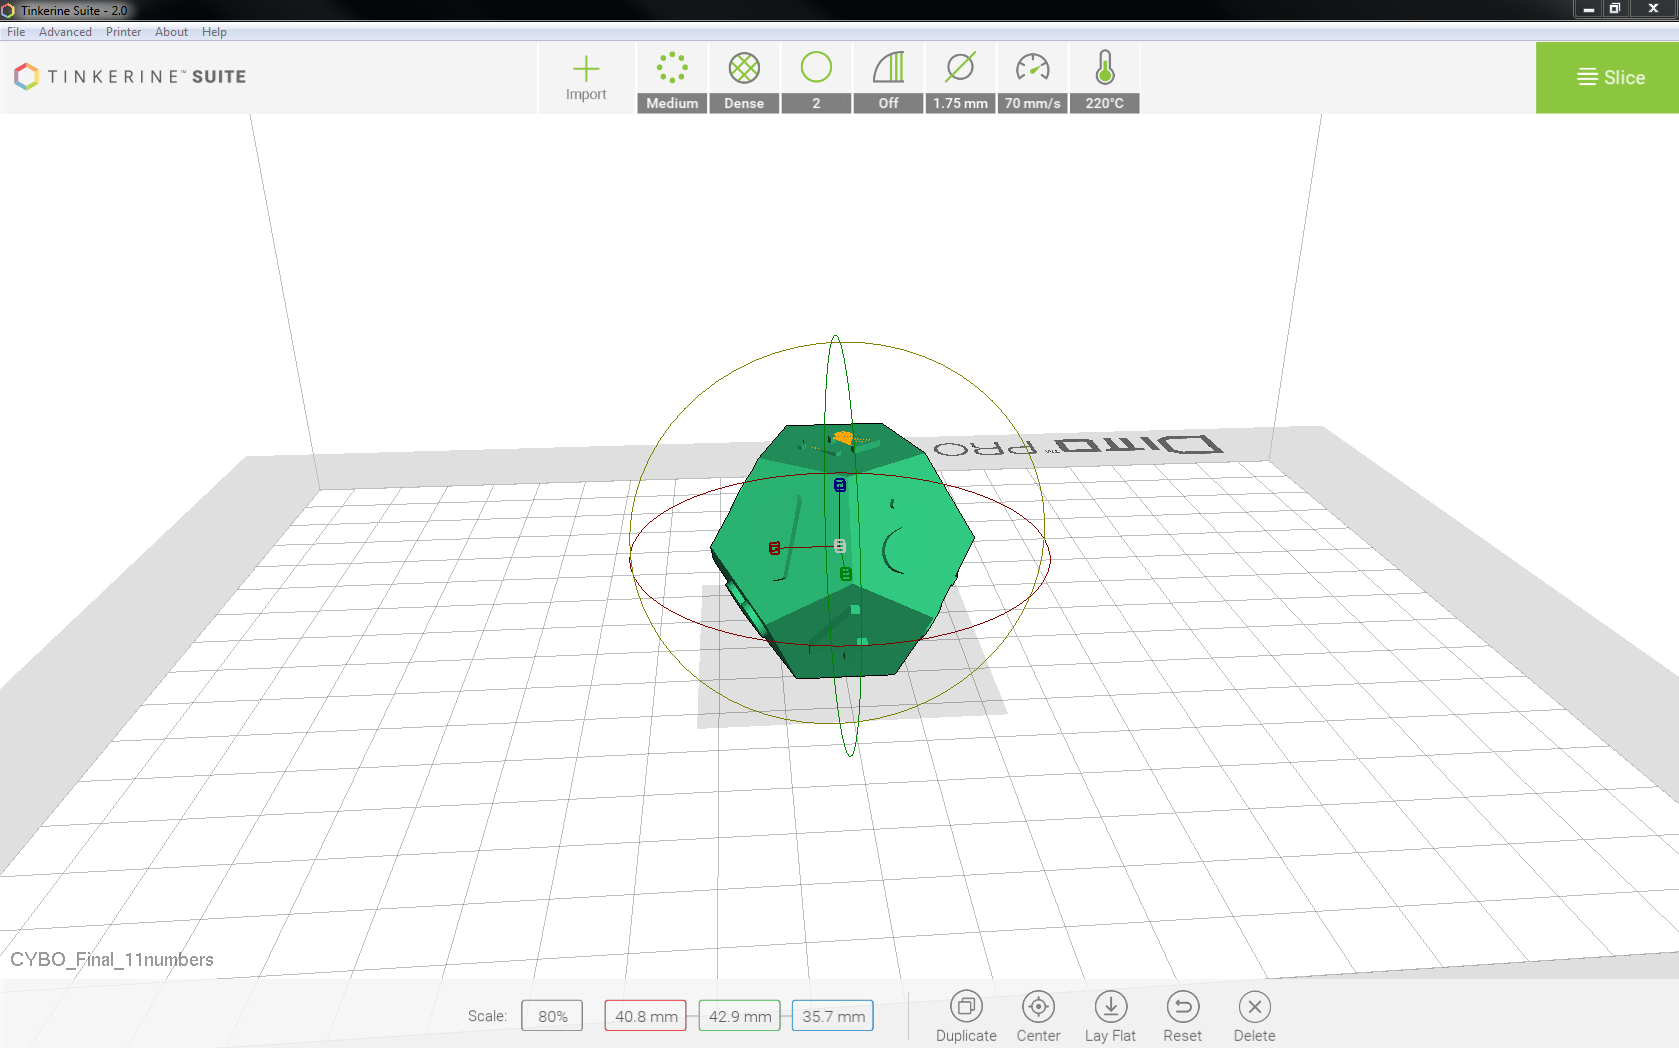
Task: Reset the model transformations
Action: [x=1182, y=1015]
